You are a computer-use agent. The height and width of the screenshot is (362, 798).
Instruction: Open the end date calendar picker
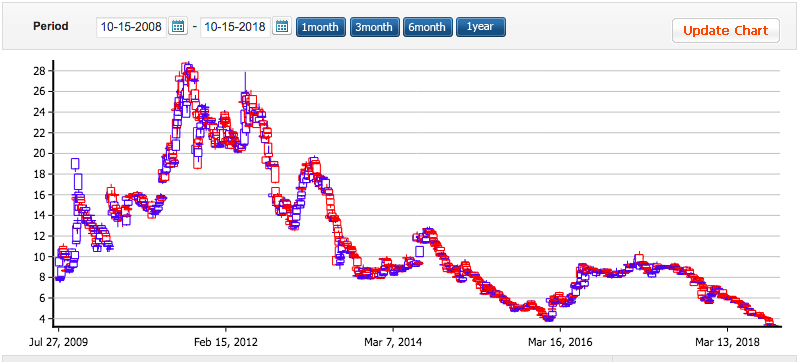282,26
